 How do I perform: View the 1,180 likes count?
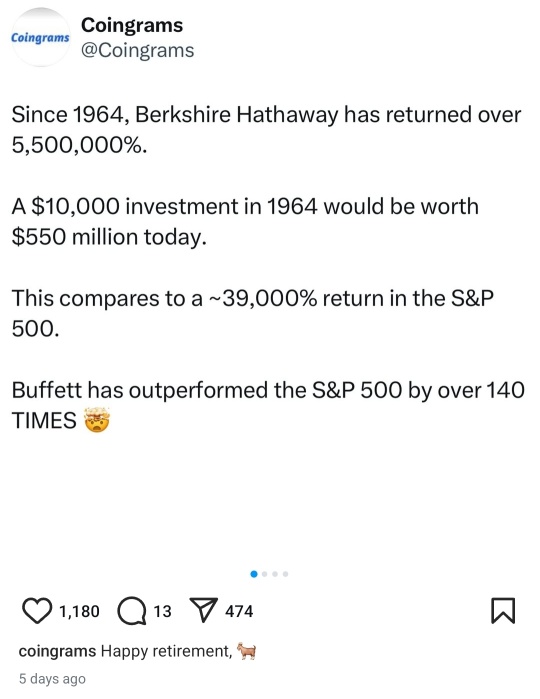click(79, 611)
